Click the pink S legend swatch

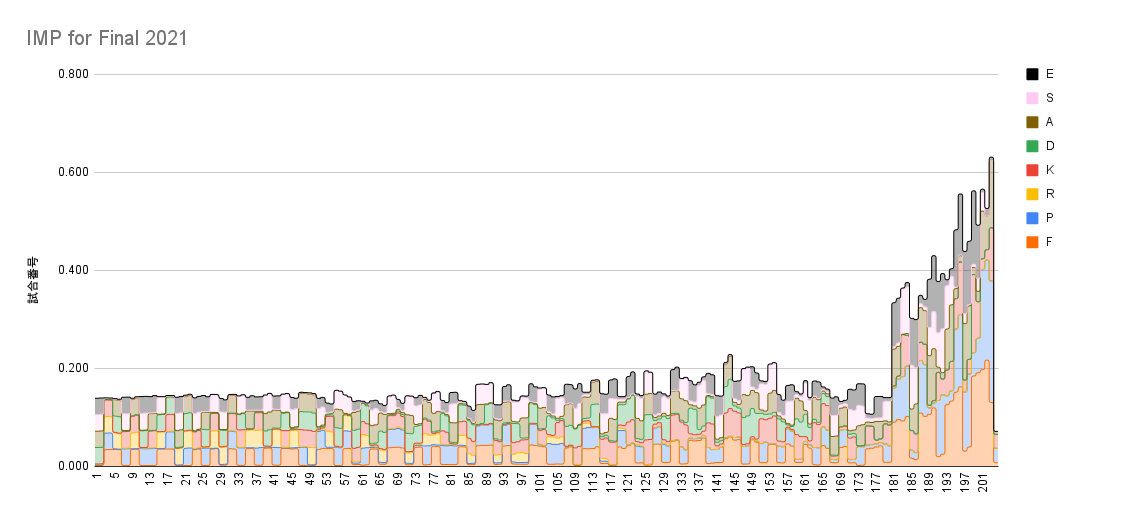click(x=1032, y=97)
